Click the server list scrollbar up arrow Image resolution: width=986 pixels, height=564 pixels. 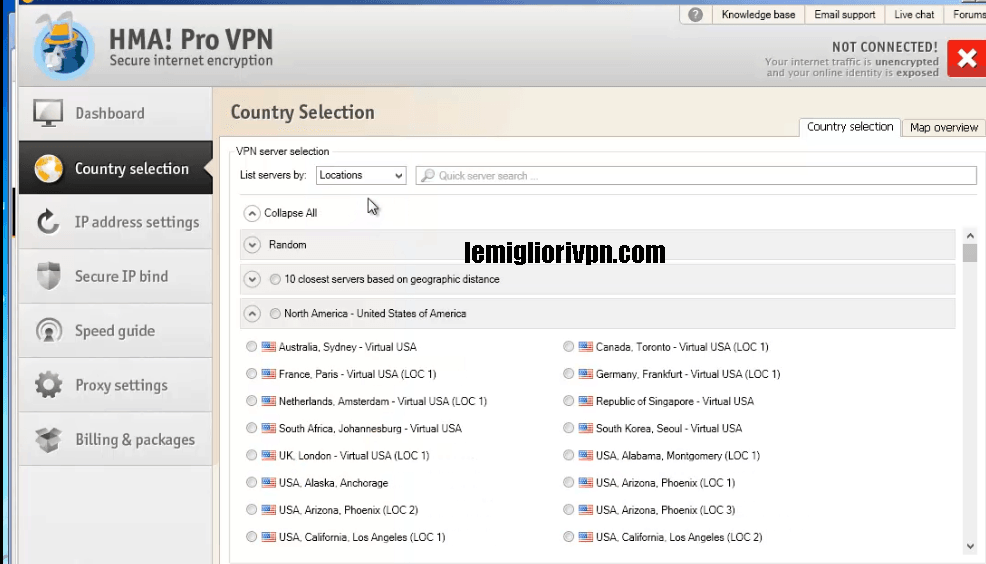pos(970,236)
